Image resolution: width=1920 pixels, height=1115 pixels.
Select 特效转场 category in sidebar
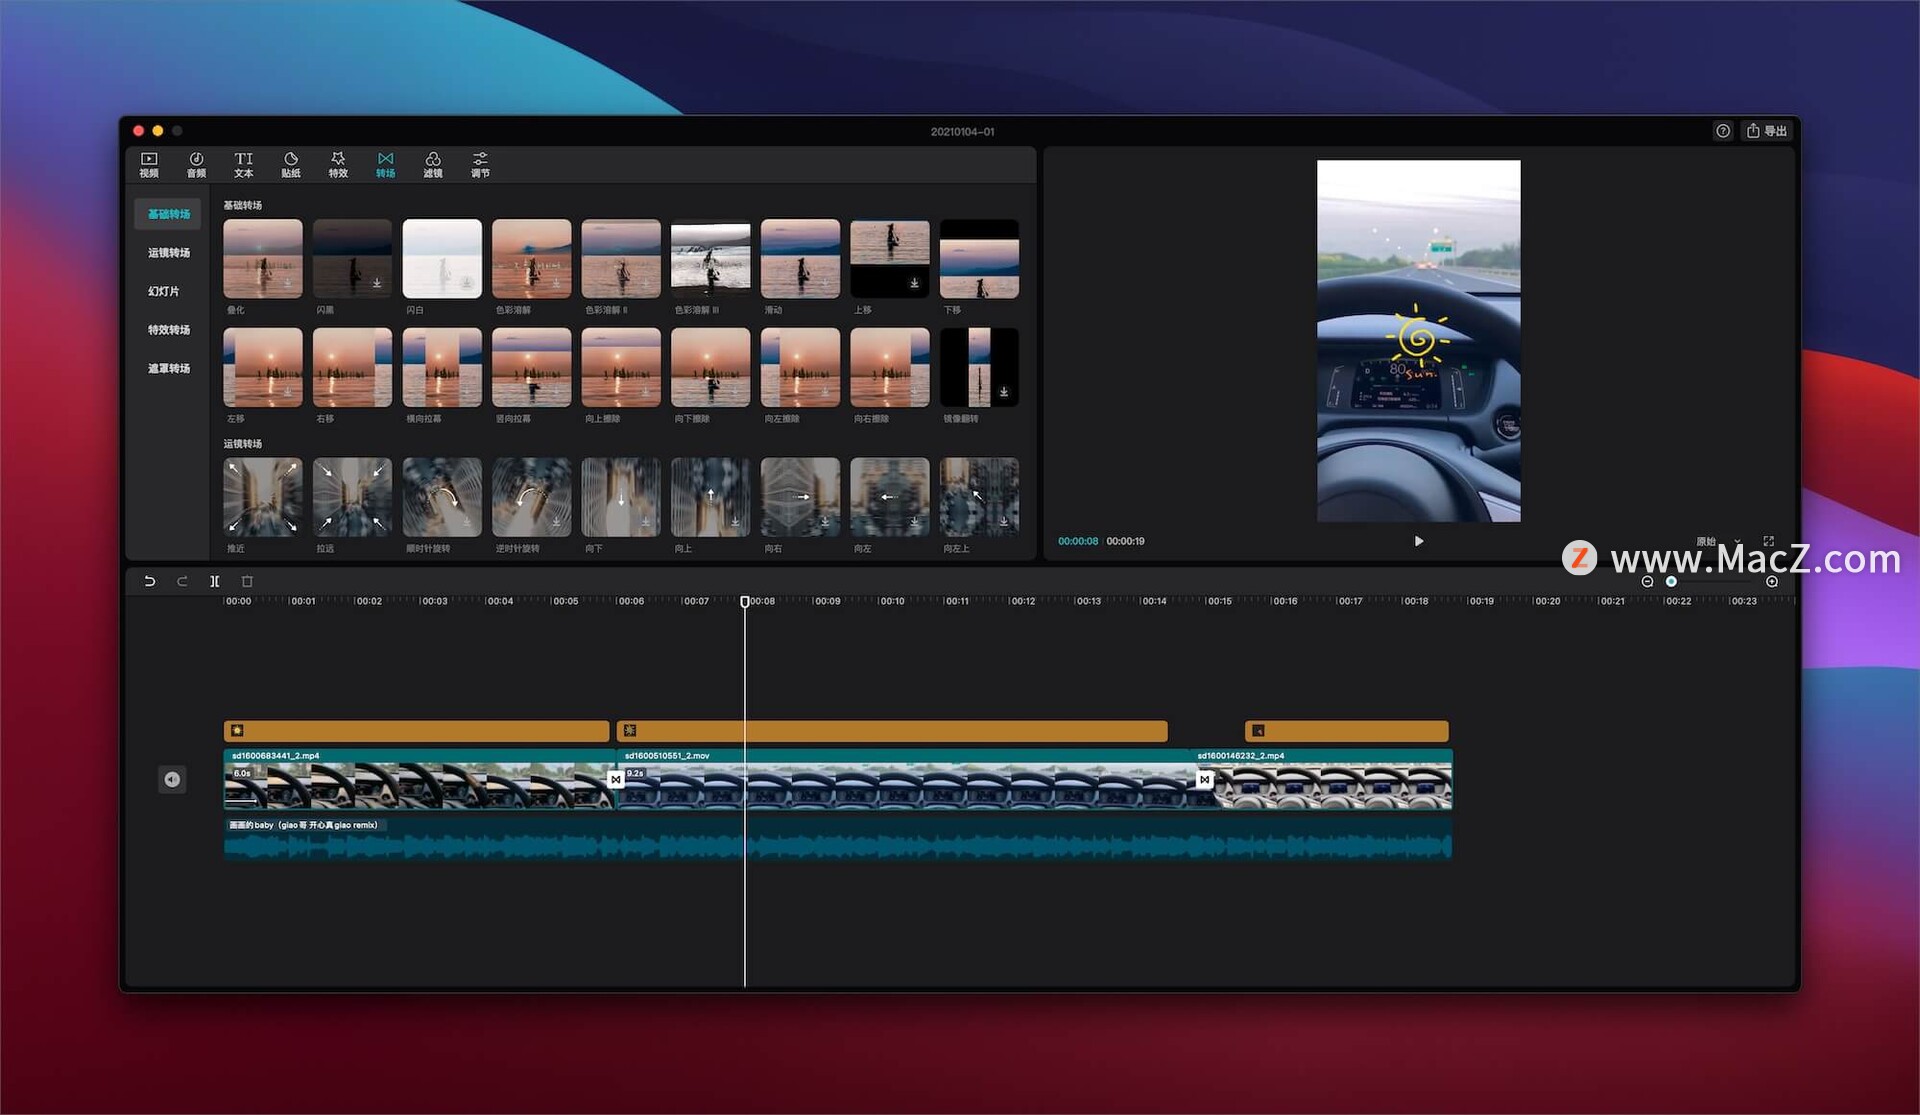[x=168, y=330]
